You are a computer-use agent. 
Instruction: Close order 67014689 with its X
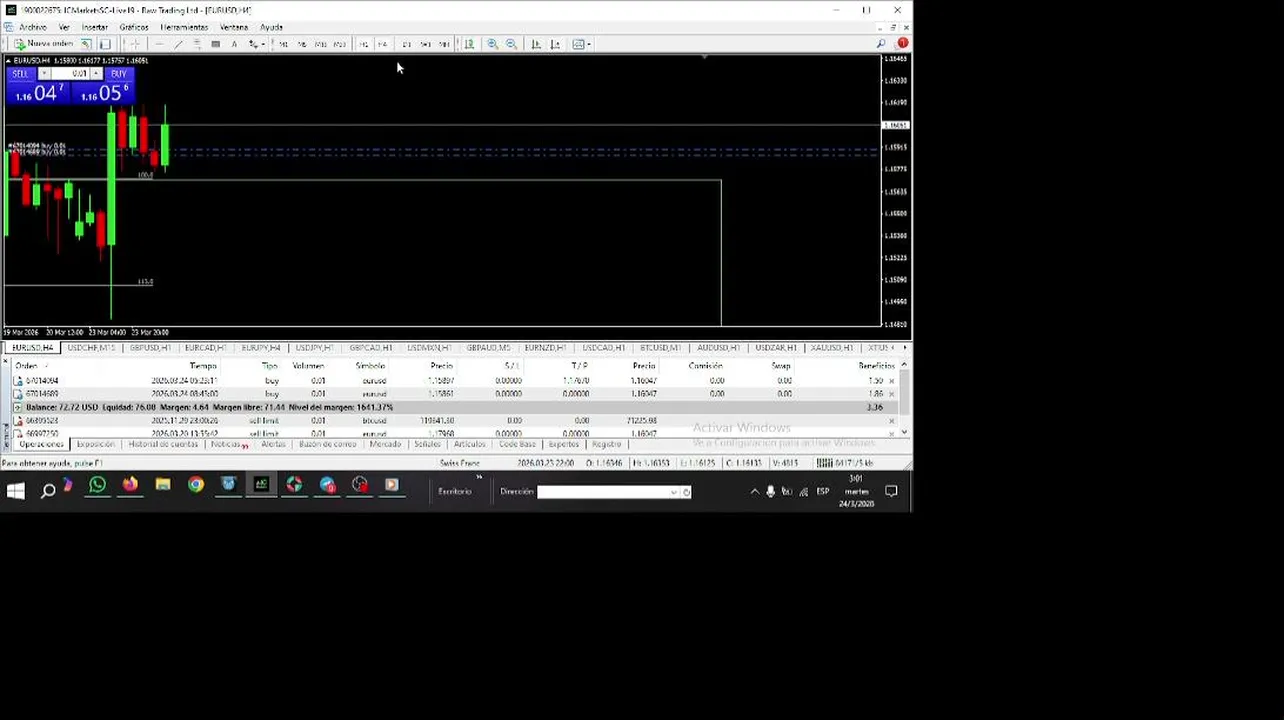point(892,394)
